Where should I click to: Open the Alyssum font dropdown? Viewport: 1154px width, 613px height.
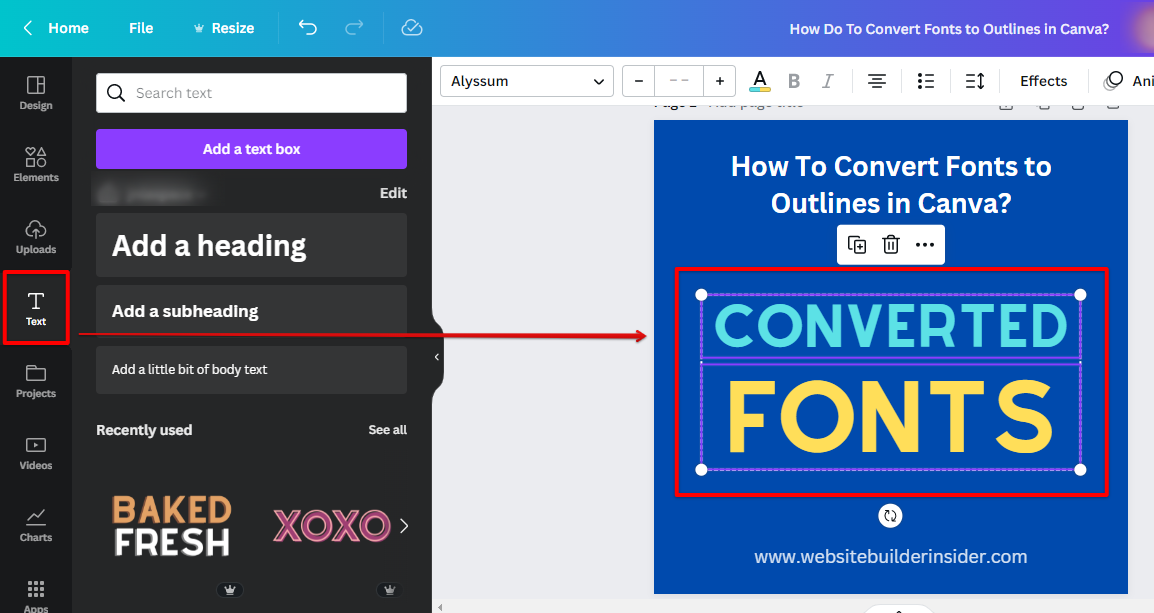pos(527,81)
